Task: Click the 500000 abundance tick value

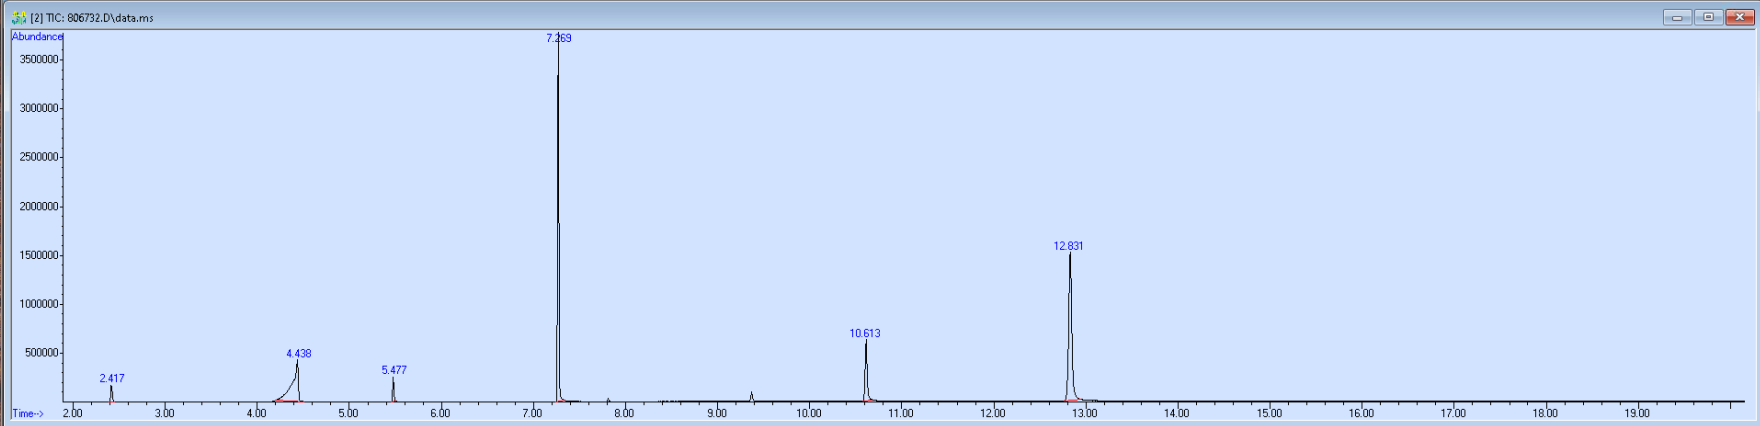Action: pyautogui.click(x=42, y=353)
